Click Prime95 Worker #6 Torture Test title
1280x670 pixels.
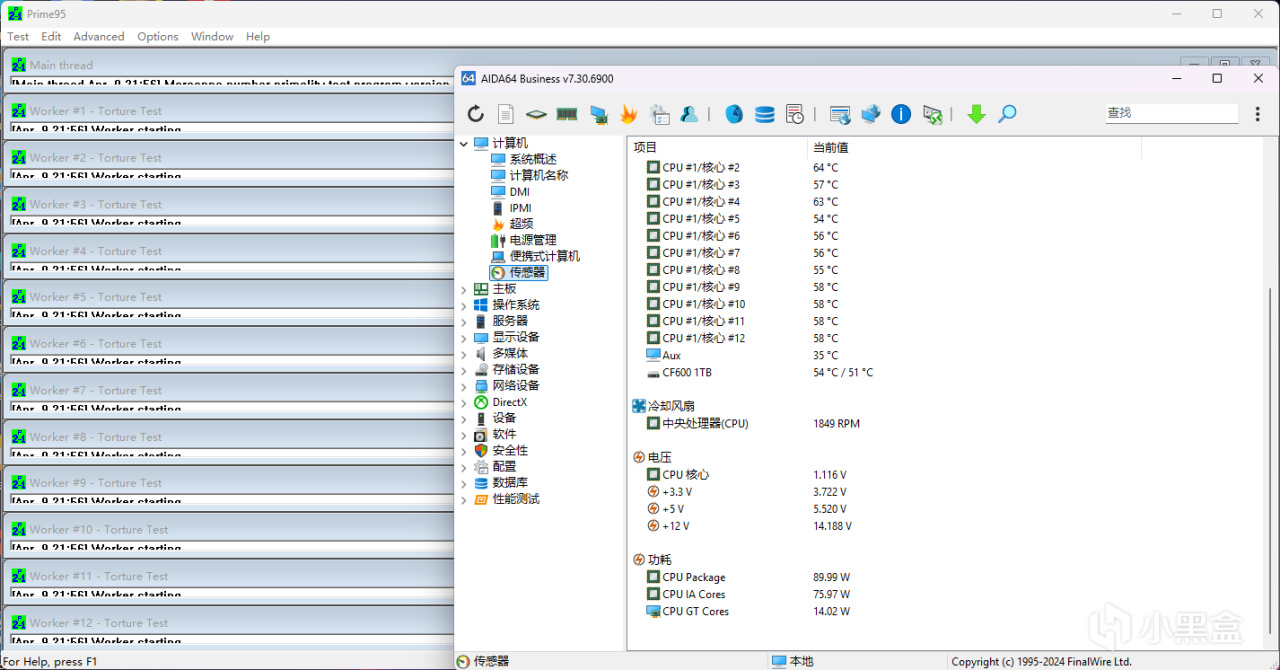(95, 343)
